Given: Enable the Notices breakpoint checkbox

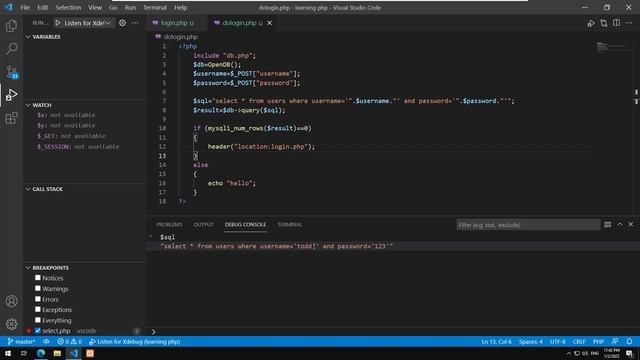Looking at the screenshot, I should click(38, 278).
